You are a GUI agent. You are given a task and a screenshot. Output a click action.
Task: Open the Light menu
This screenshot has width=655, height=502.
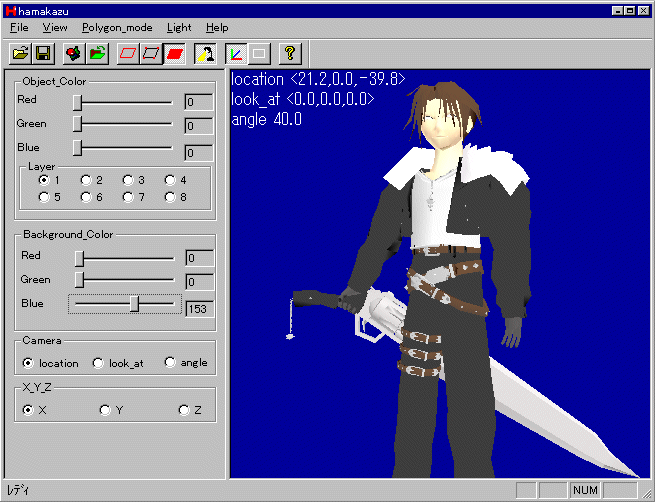[179, 28]
